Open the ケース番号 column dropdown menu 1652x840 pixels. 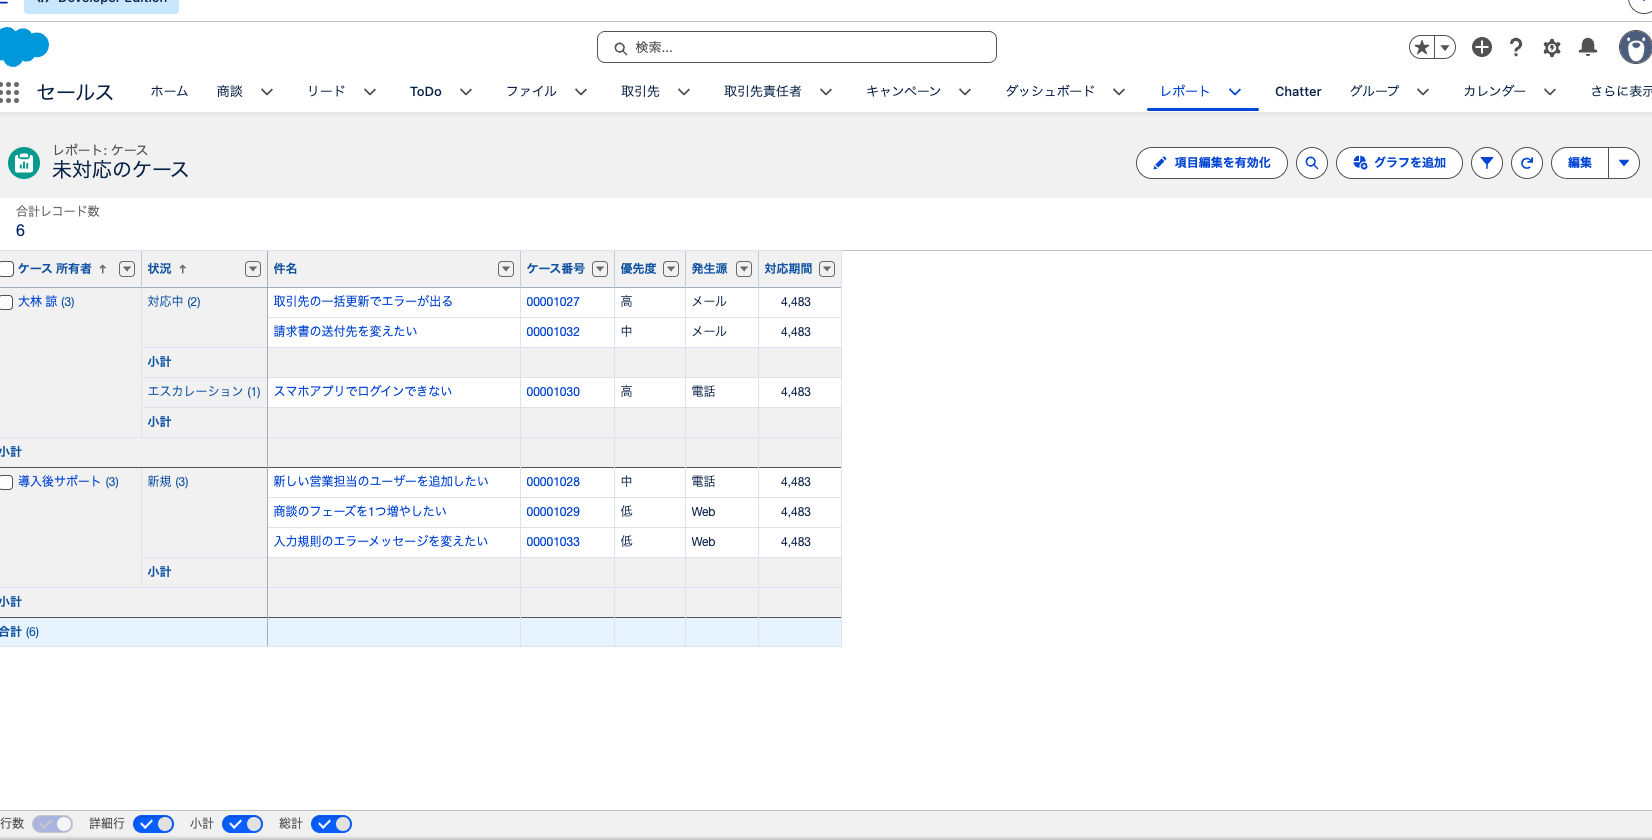click(600, 269)
